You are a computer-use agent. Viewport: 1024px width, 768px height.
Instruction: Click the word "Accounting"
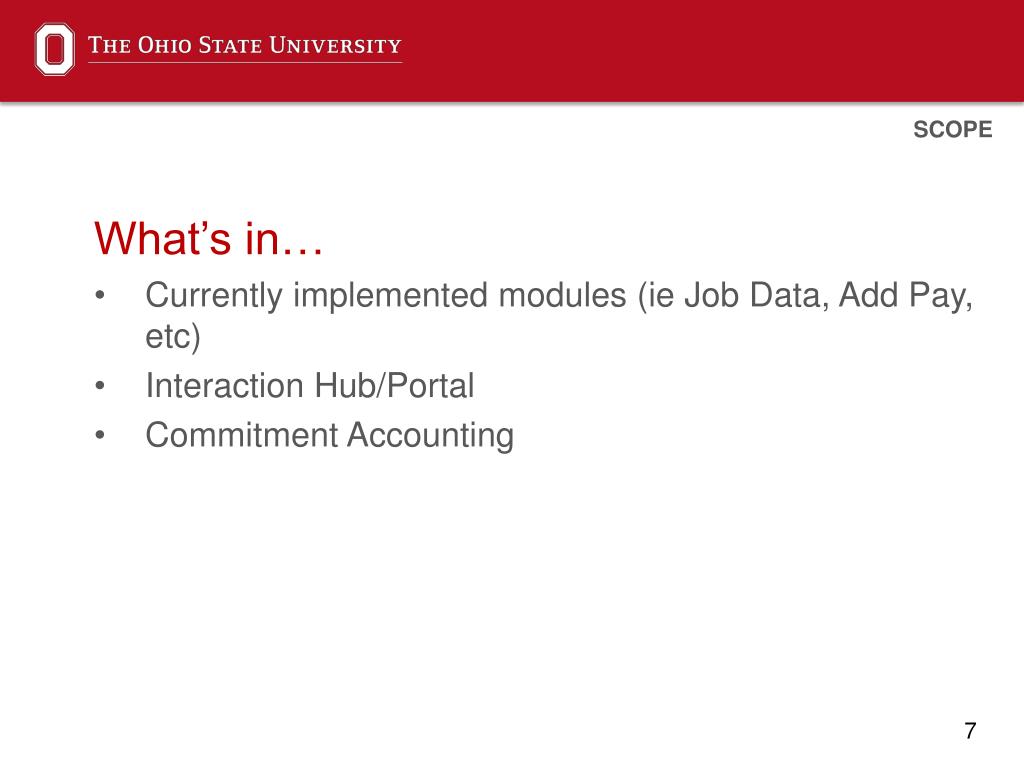point(430,436)
